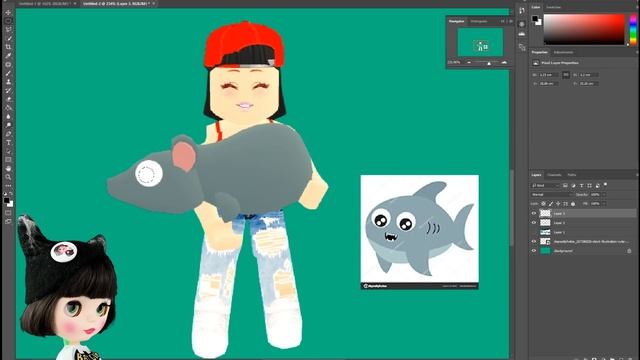The width and height of the screenshot is (640, 360).
Task: Toggle lock position in Layers panel
Action: pyautogui.click(x=558, y=203)
